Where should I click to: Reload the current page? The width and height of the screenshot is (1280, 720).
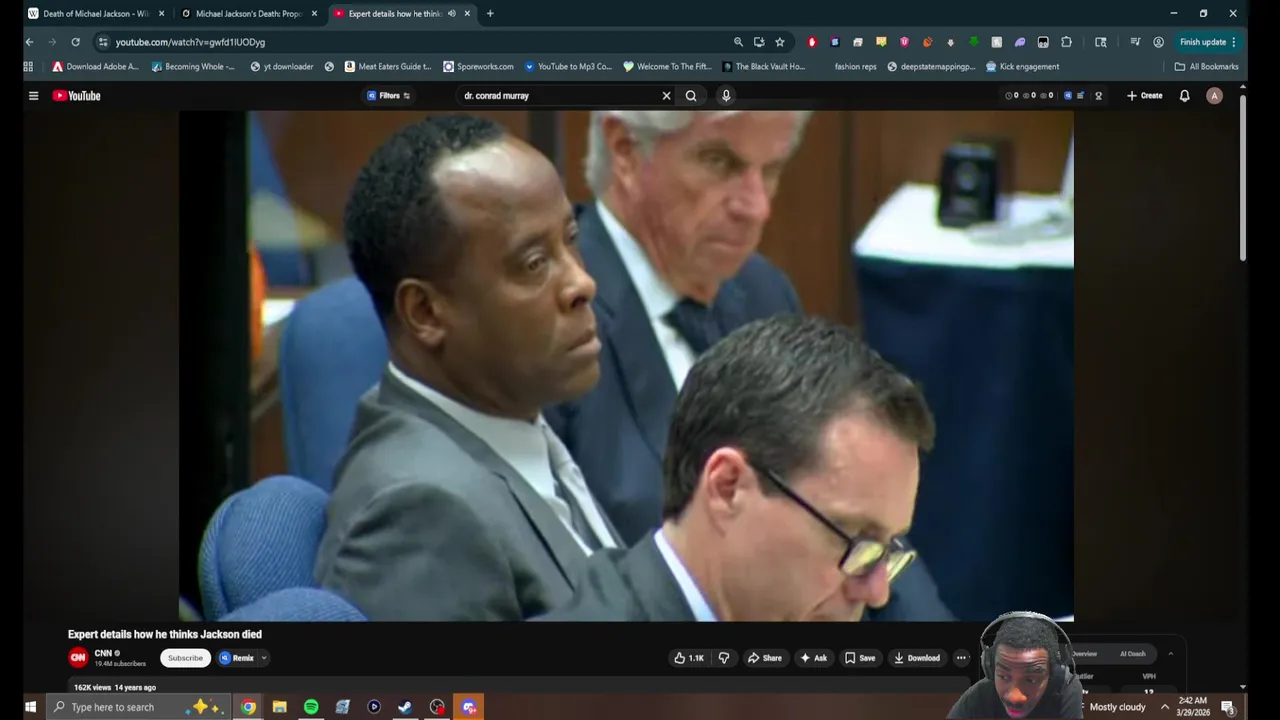(75, 42)
